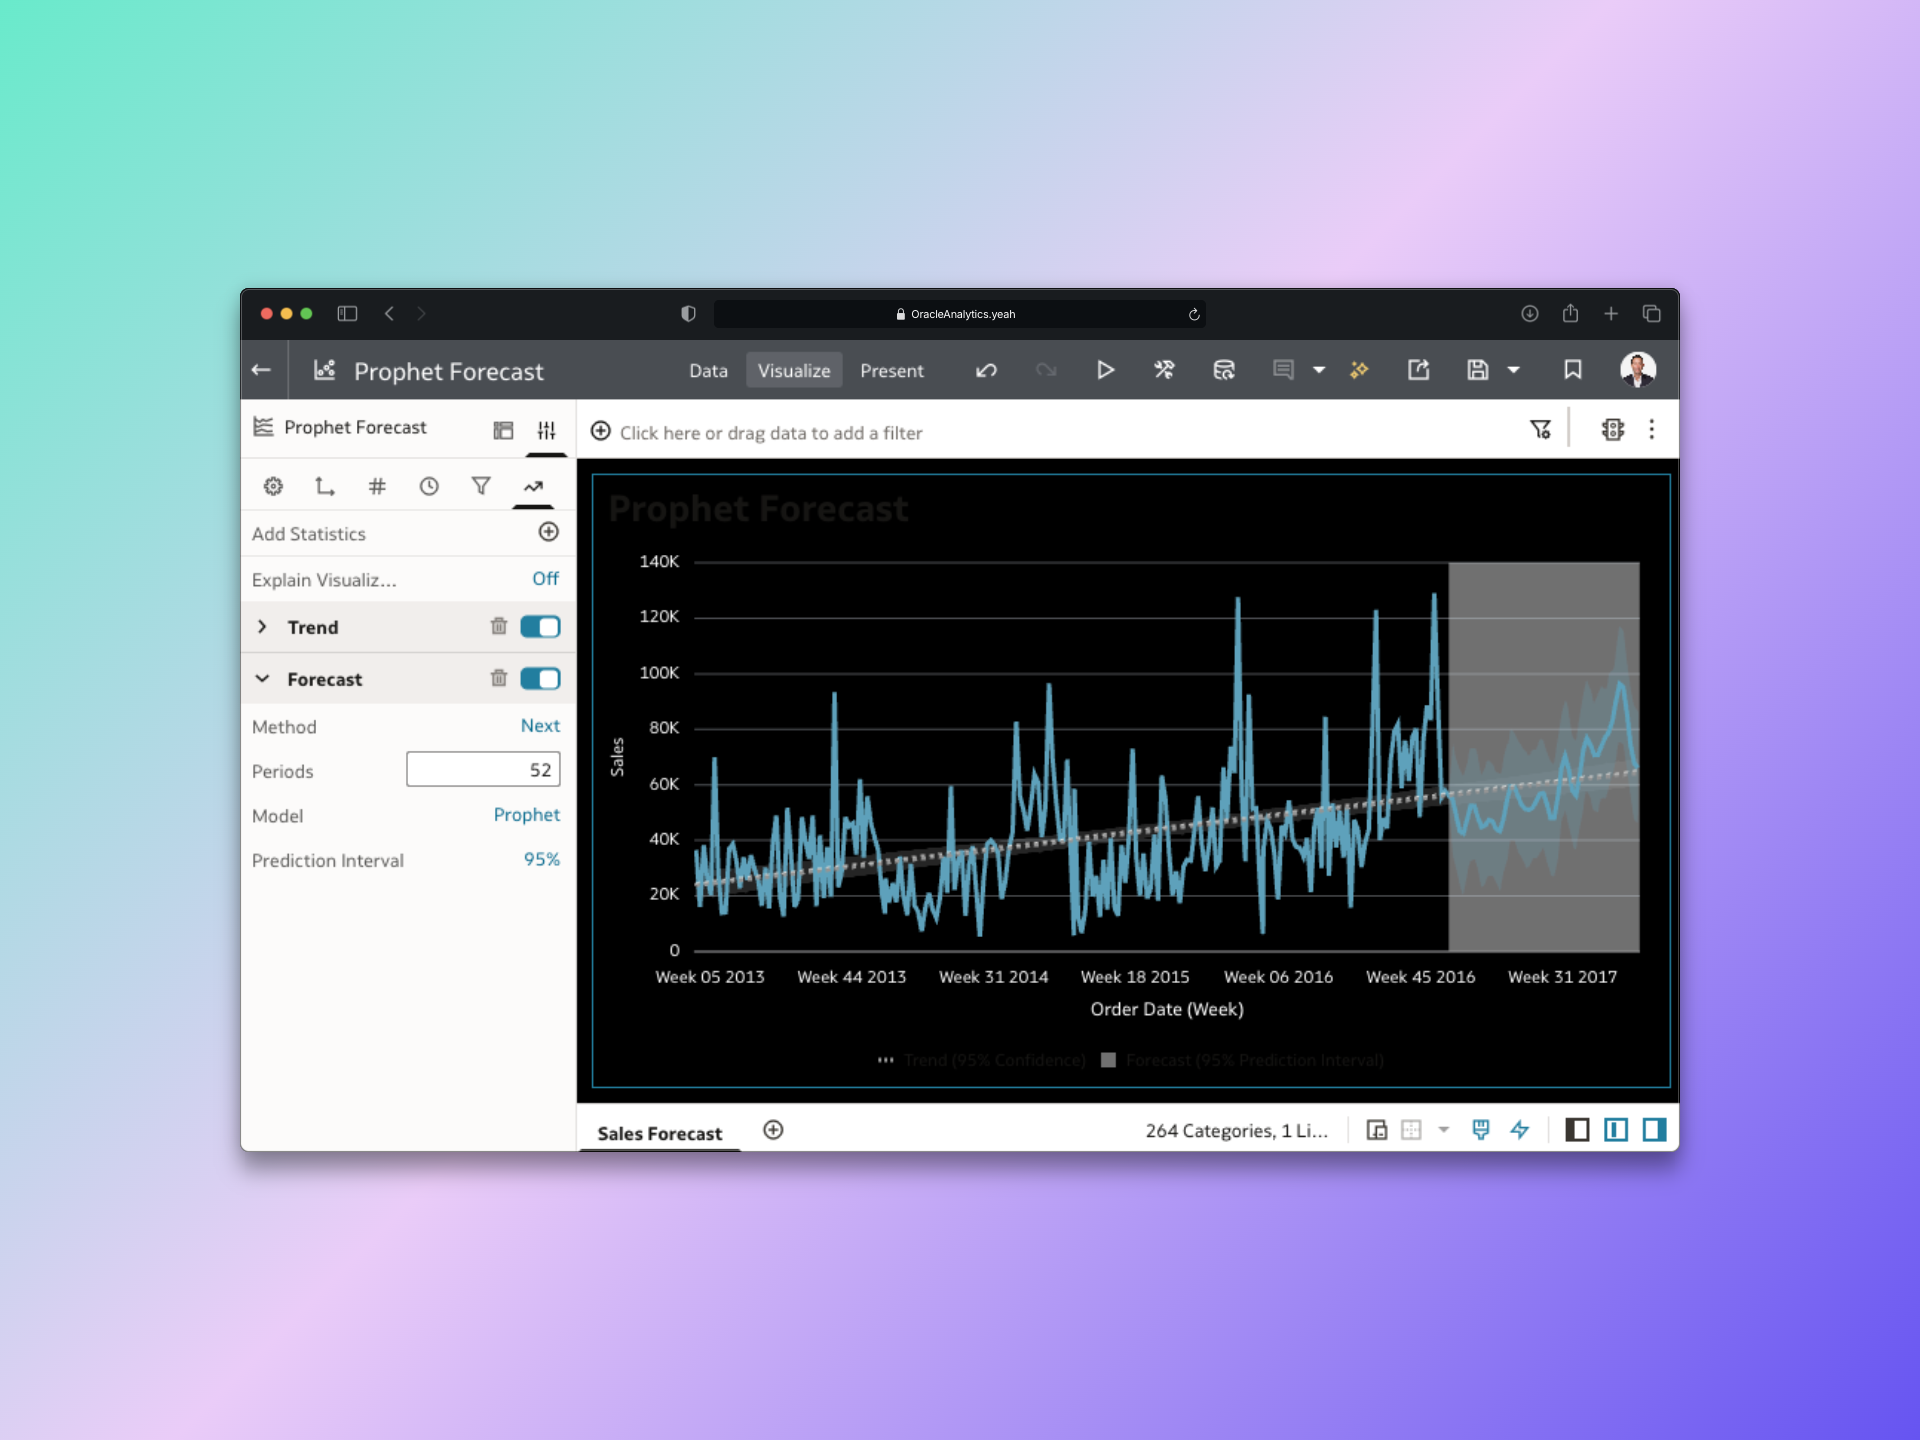Turn on Explain Visualization Off setting
This screenshot has width=1920, height=1440.
pos(545,579)
